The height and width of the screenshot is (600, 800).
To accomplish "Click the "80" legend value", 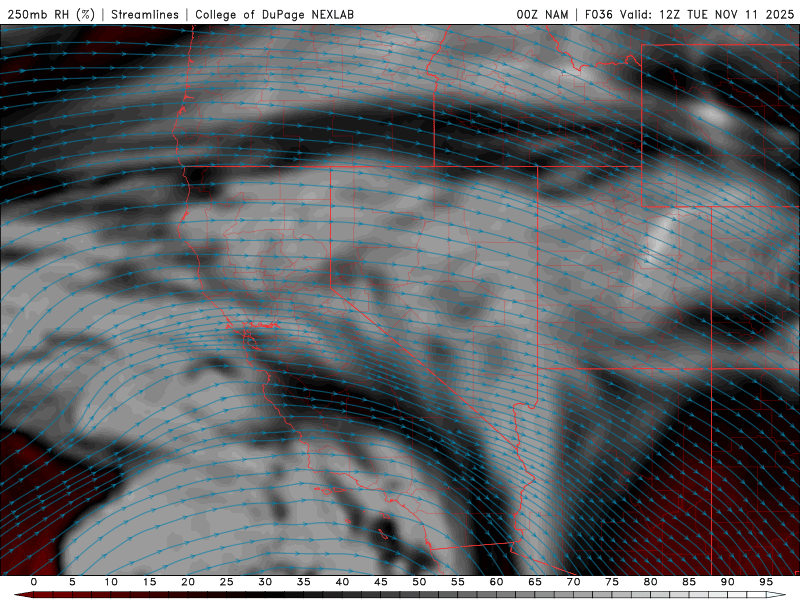I will (x=651, y=582).
